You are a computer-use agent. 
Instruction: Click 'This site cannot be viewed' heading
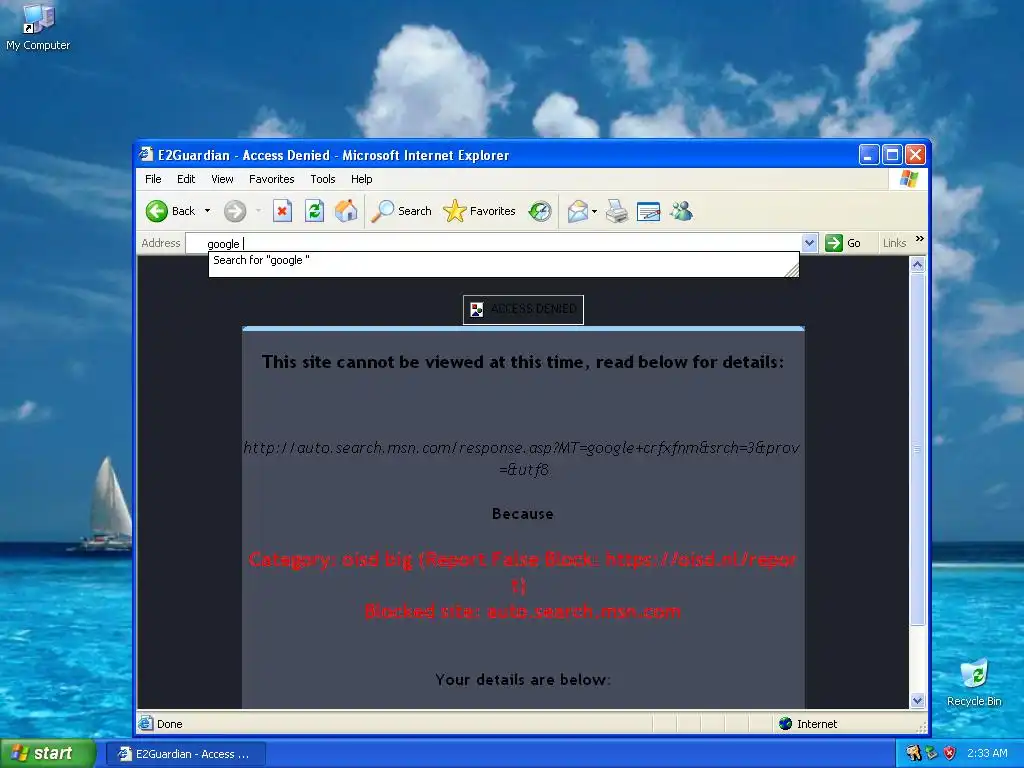click(523, 362)
